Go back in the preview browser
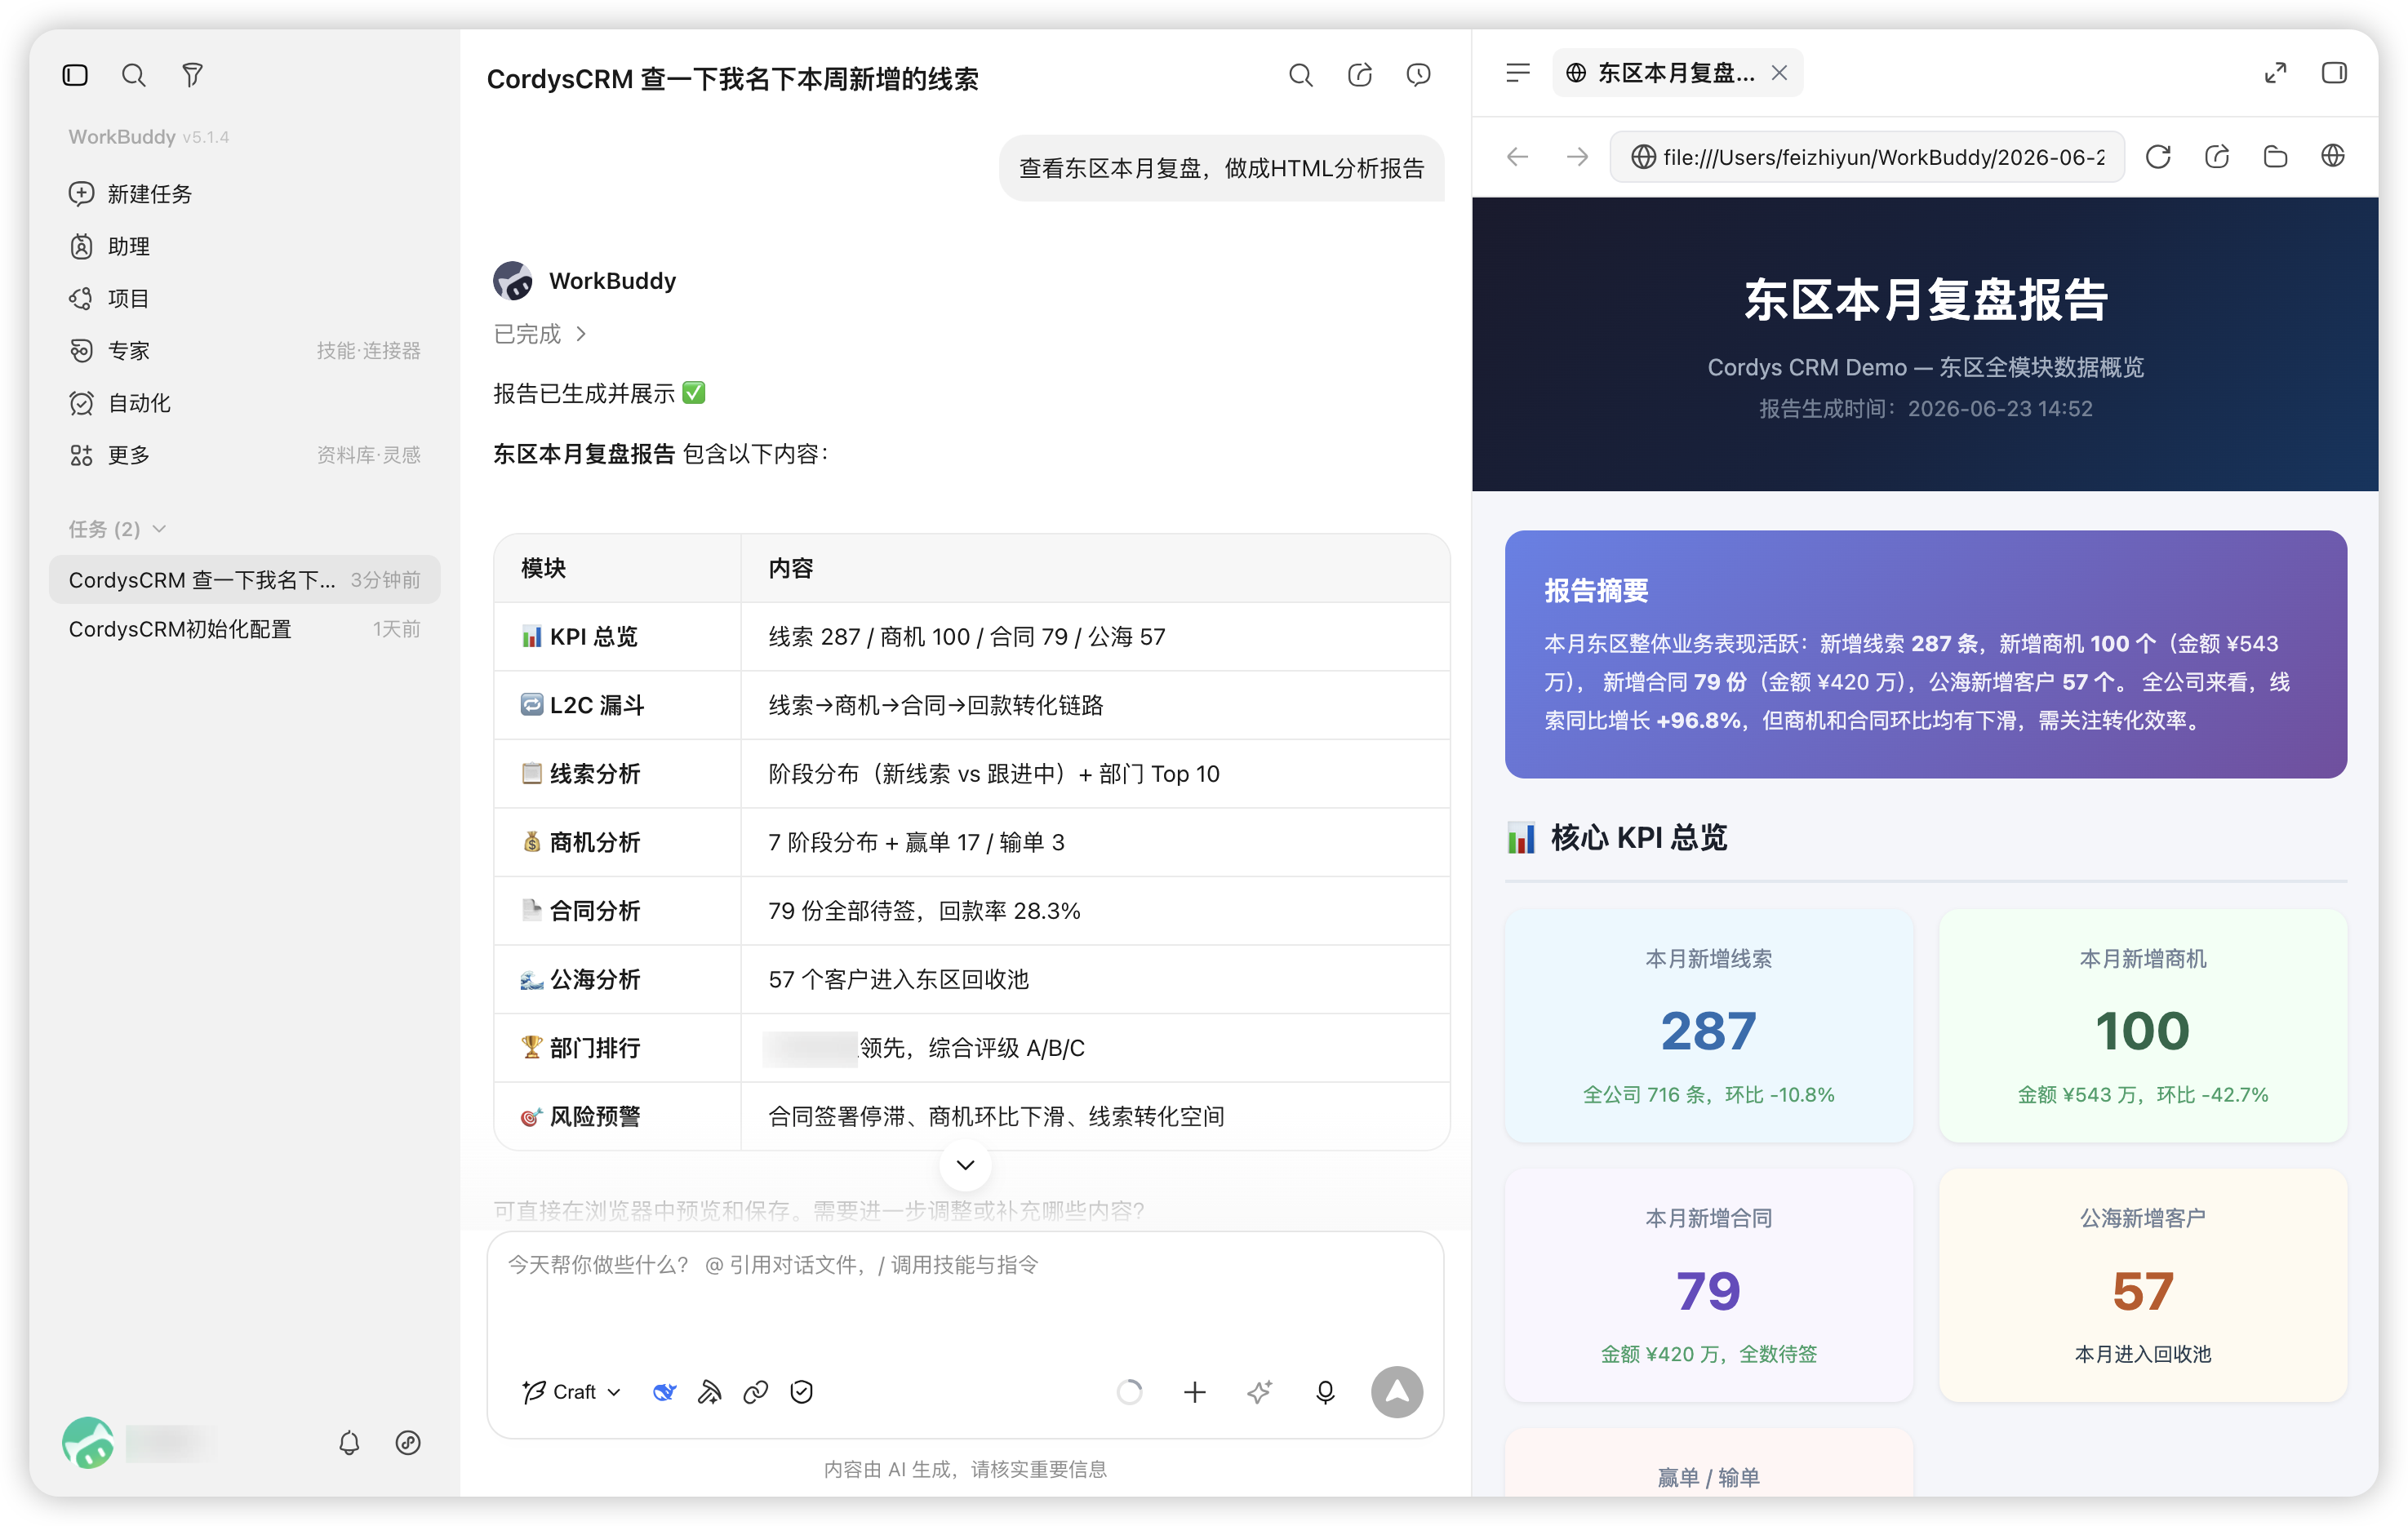This screenshot has height=1526, width=2408. click(1518, 157)
